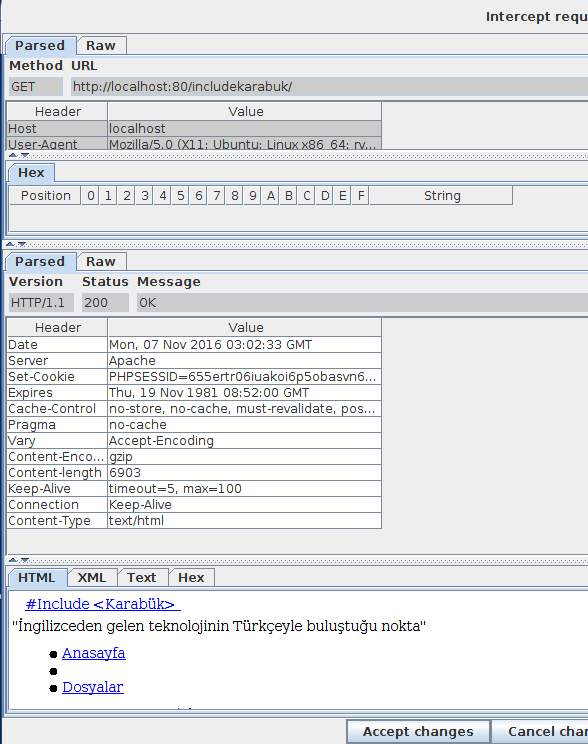This screenshot has height=744, width=588.
Task: Follow the #Include <Karabük> link
Action: (x=101, y=604)
